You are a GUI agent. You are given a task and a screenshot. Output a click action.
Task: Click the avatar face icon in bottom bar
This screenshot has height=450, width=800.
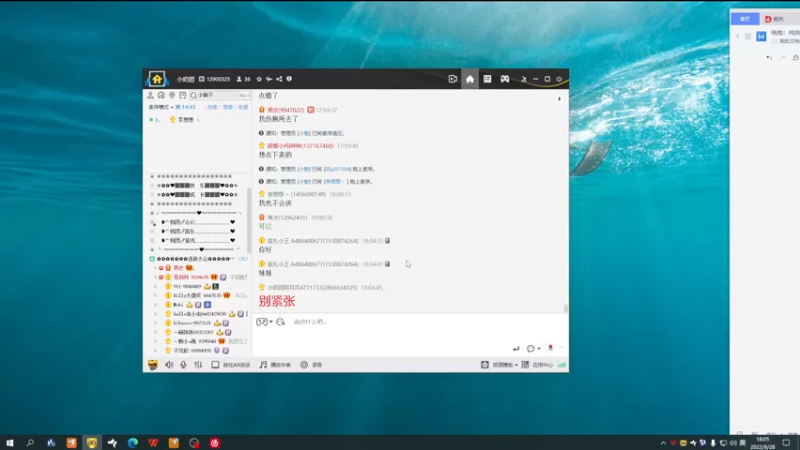coord(153,365)
